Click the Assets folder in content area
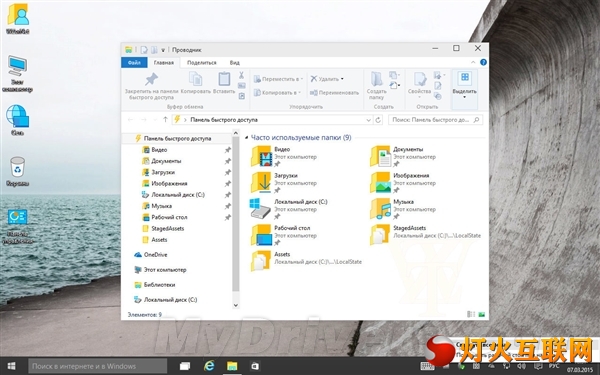Image resolution: width=600 pixels, height=375 pixels. pos(261,261)
